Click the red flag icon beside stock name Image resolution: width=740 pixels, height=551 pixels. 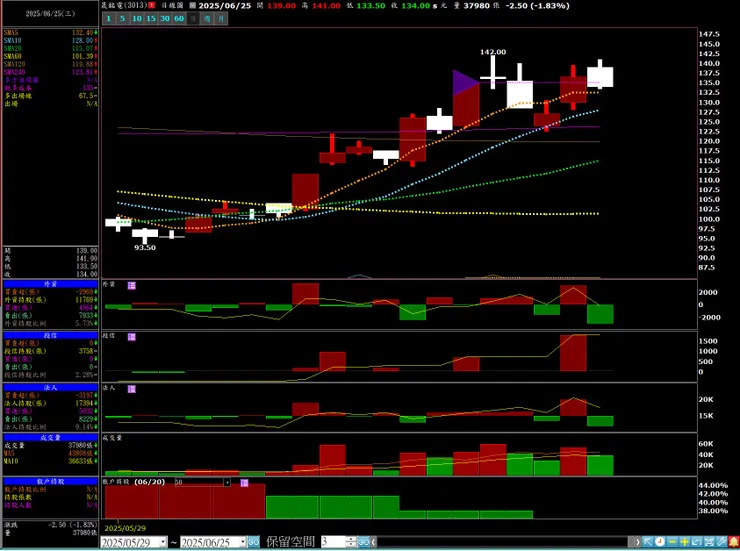[x=152, y=5]
